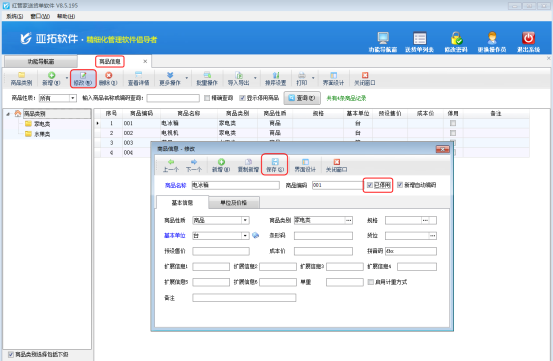553x361 pixels.
Task: Switch to the 功能导航窗 tab
Action: [x=41, y=61]
